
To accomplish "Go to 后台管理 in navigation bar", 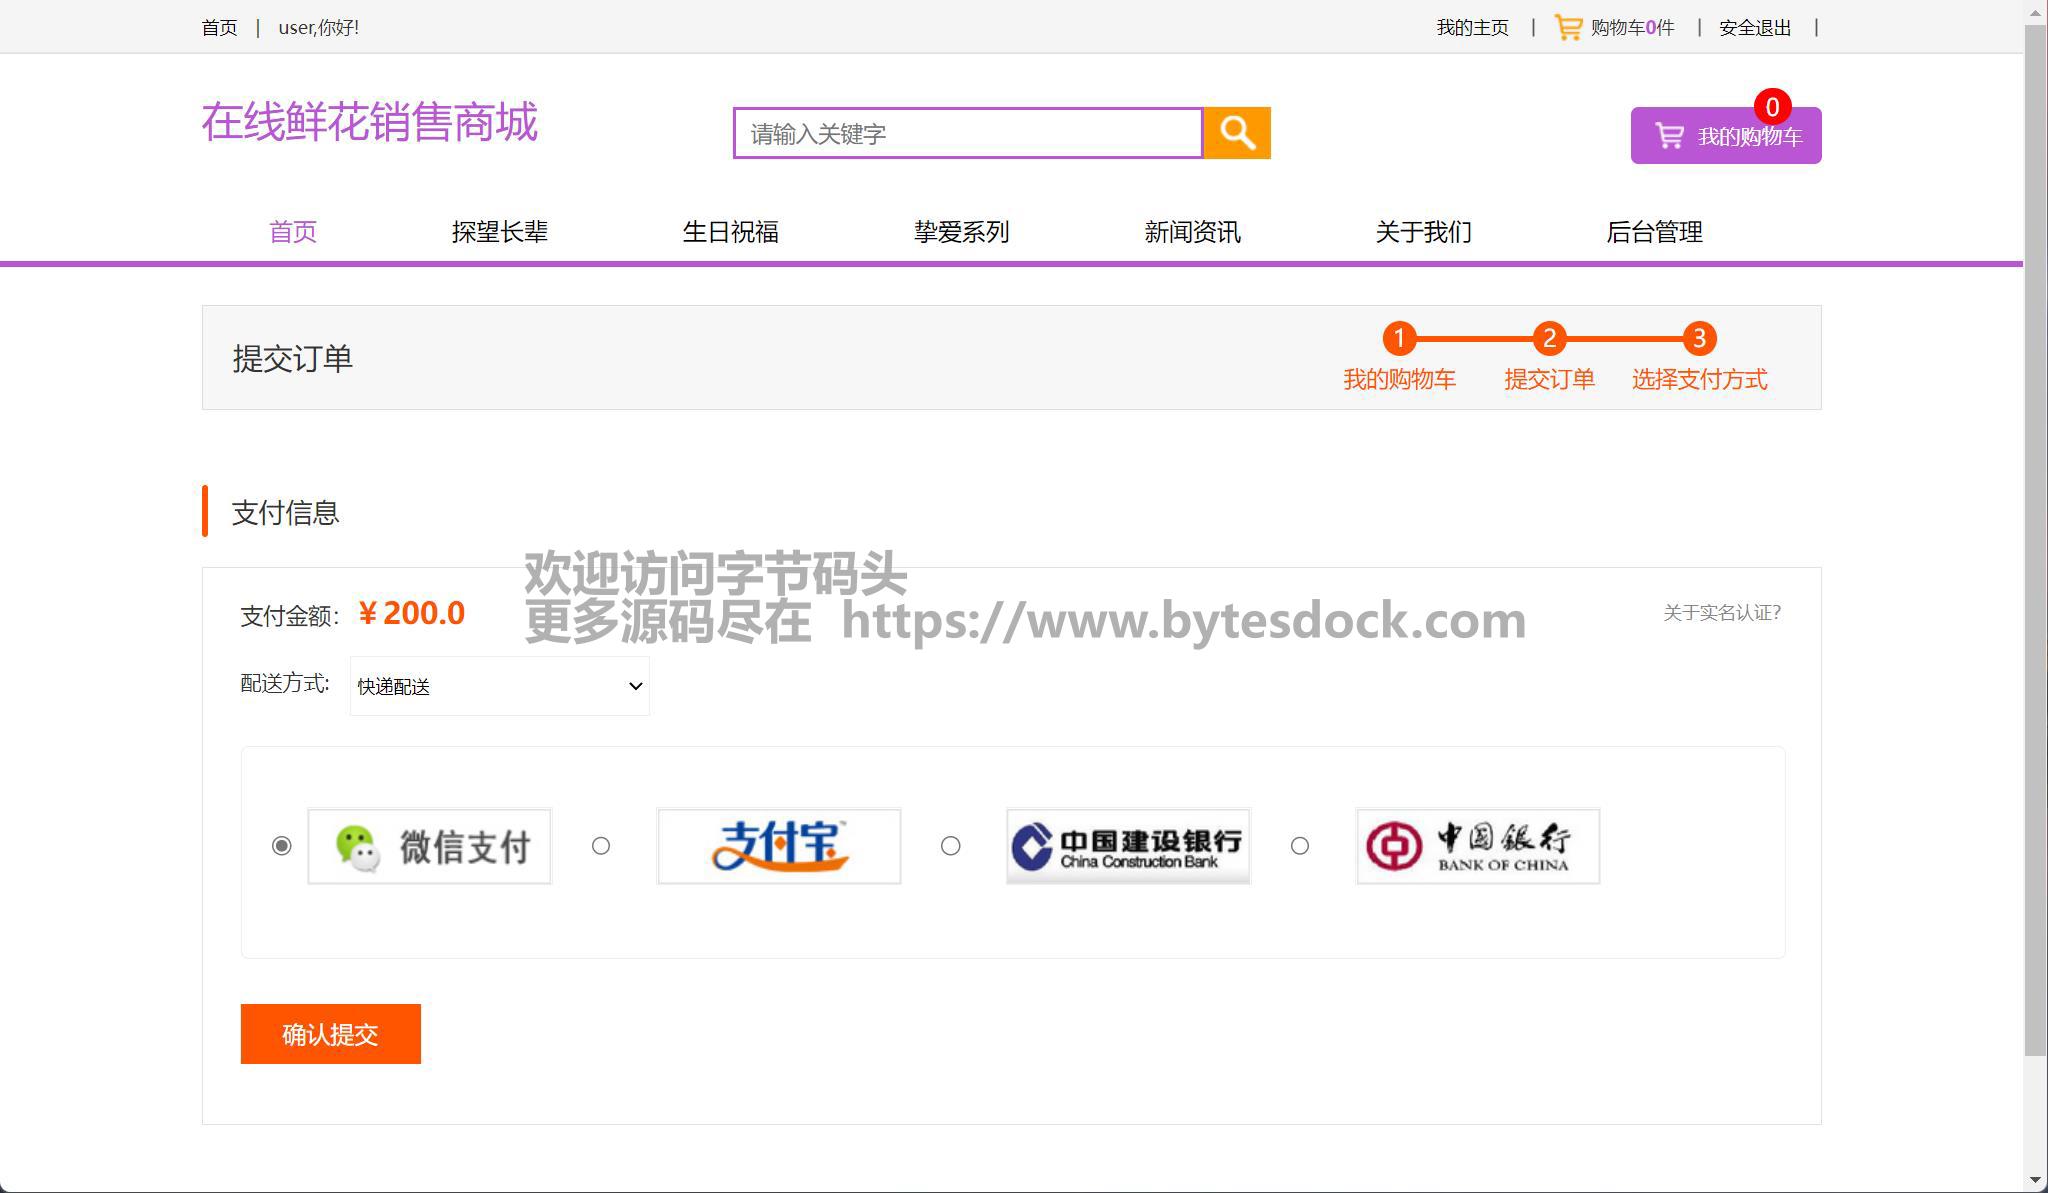I will pyautogui.click(x=1654, y=232).
